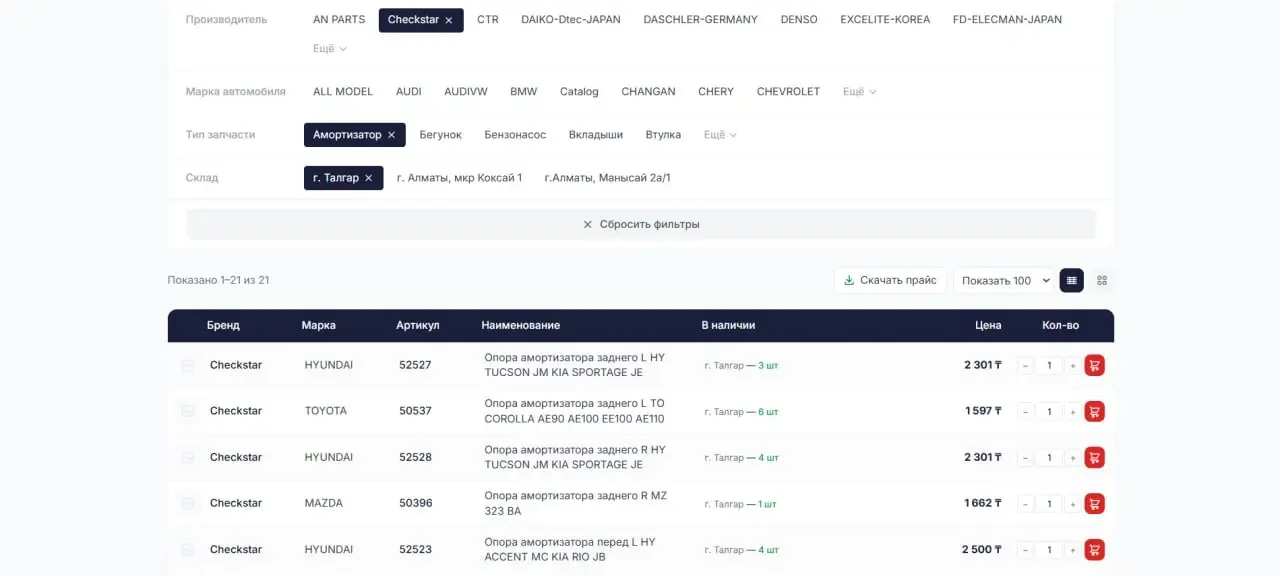This screenshot has width=1280, height=576.
Task: Edit the quantity field for article 52527
Action: pos(1049,366)
